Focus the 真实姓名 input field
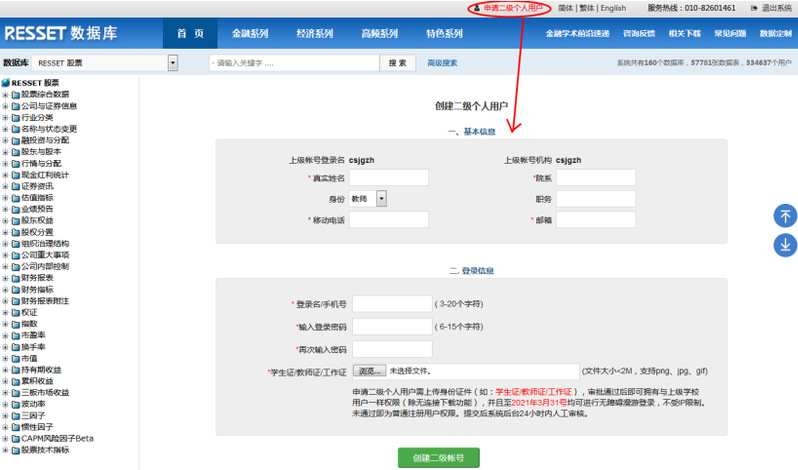This screenshot has width=798, height=470. tap(389, 178)
